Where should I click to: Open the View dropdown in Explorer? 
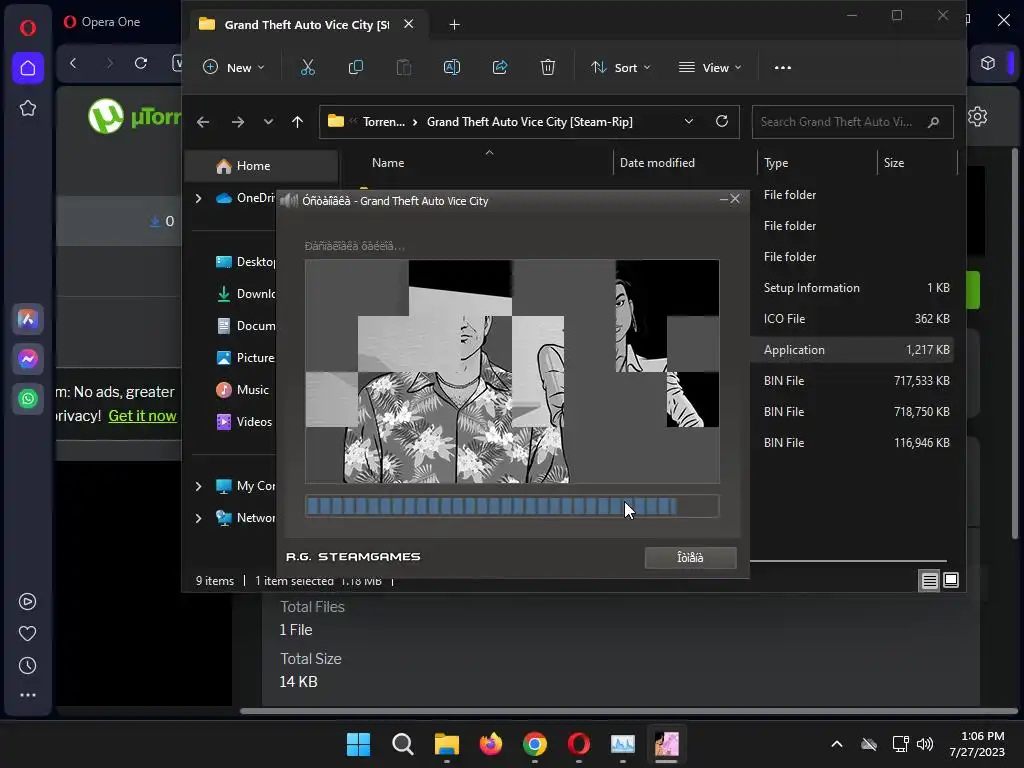[x=710, y=67]
